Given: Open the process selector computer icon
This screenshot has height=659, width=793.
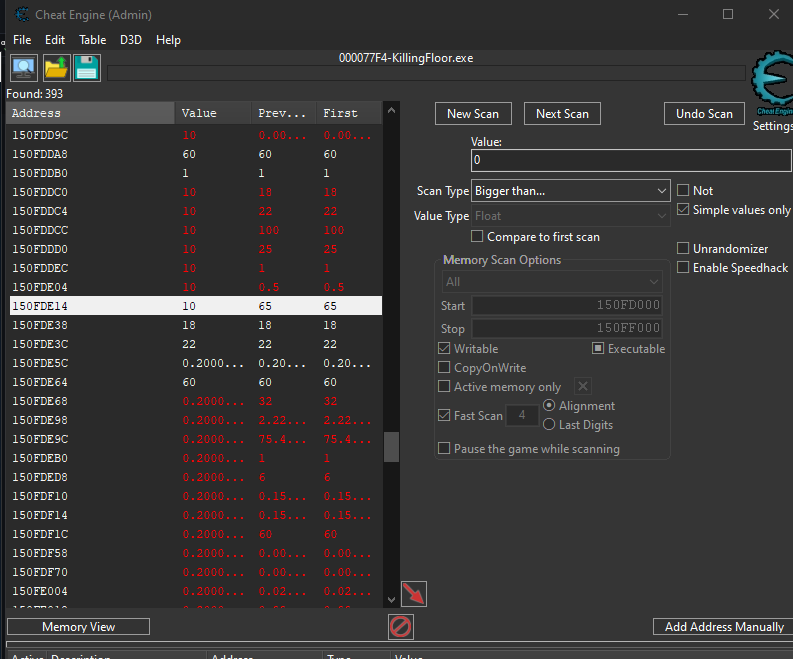Looking at the screenshot, I should tap(24, 68).
